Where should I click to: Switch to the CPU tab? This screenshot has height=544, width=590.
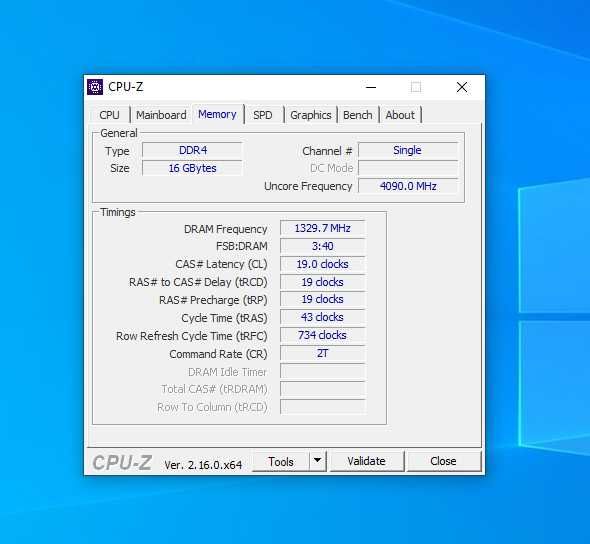pyautogui.click(x=109, y=115)
